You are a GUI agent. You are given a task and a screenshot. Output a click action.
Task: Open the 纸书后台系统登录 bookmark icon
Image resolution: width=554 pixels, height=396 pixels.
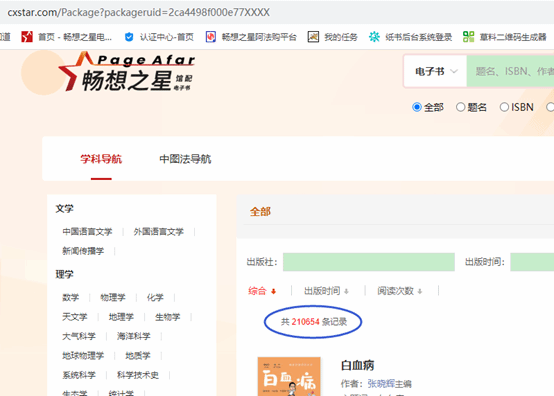374,37
